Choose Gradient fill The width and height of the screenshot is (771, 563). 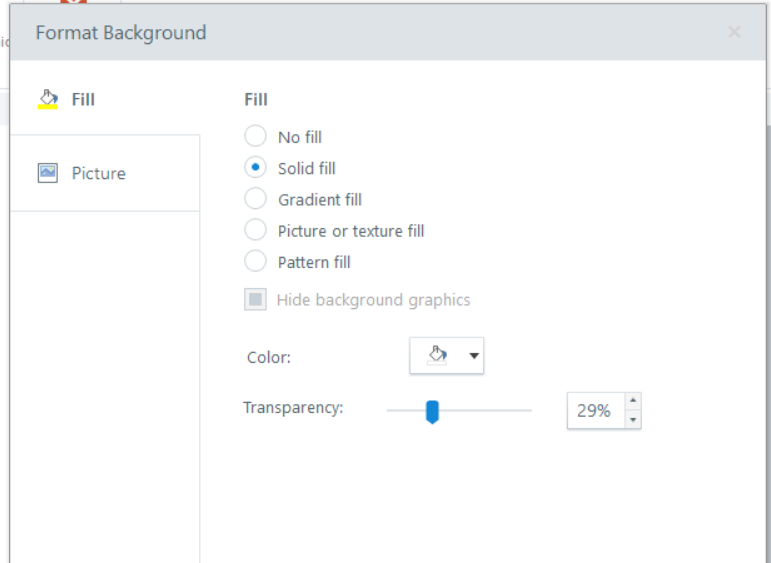(x=256, y=199)
